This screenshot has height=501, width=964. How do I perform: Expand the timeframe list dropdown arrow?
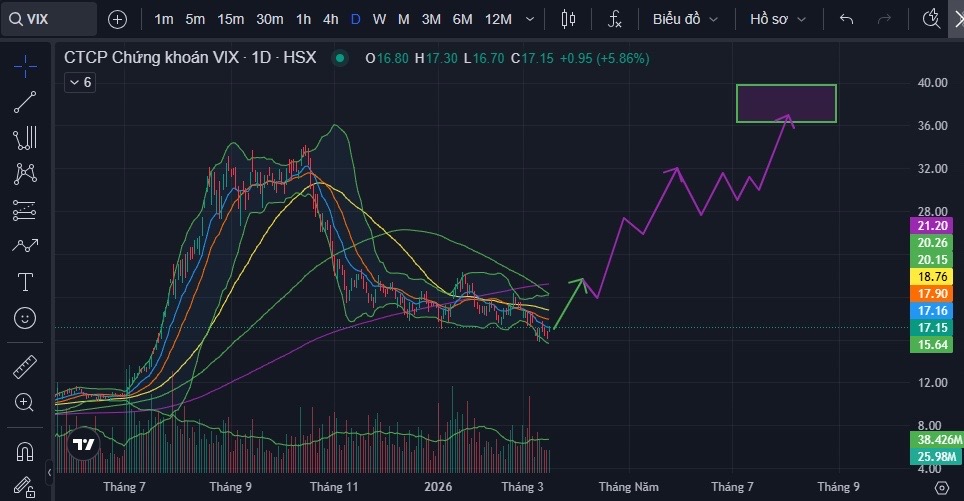pyautogui.click(x=529, y=20)
